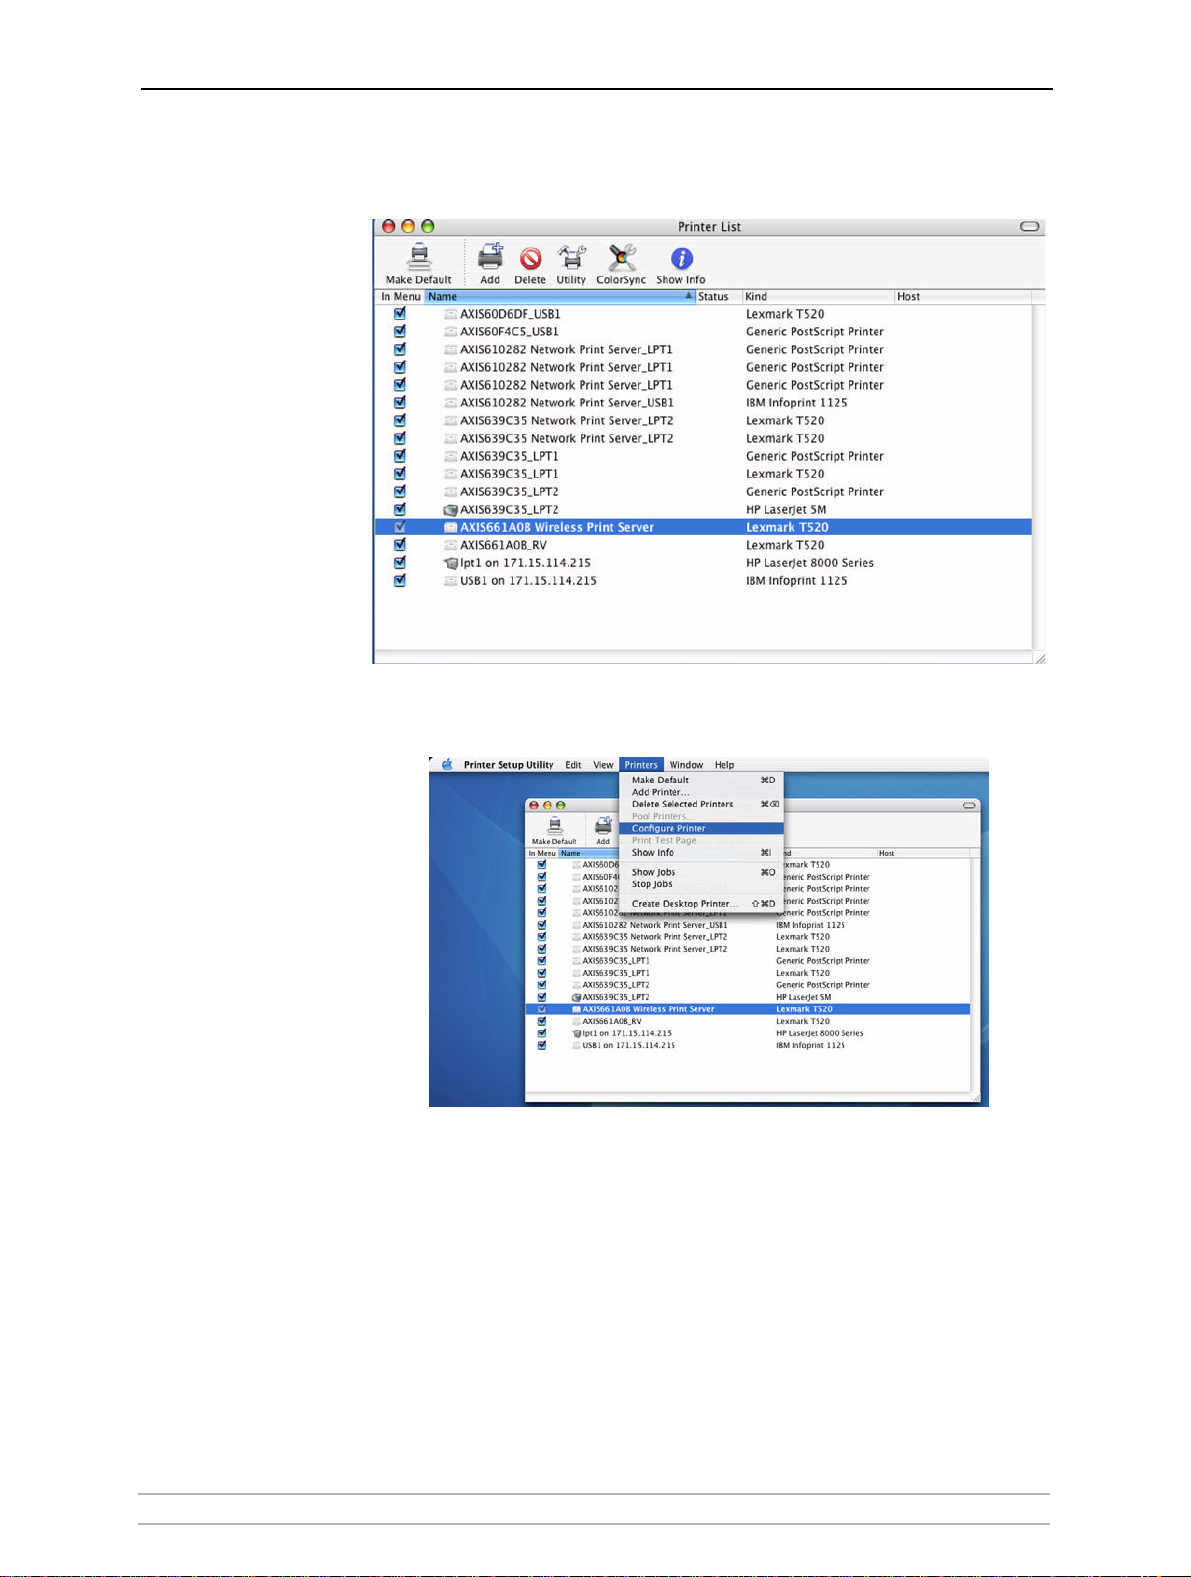Click printer icon for HP LaserJet 5M row, upper list
The image size is (1191, 1577).
coord(450,510)
